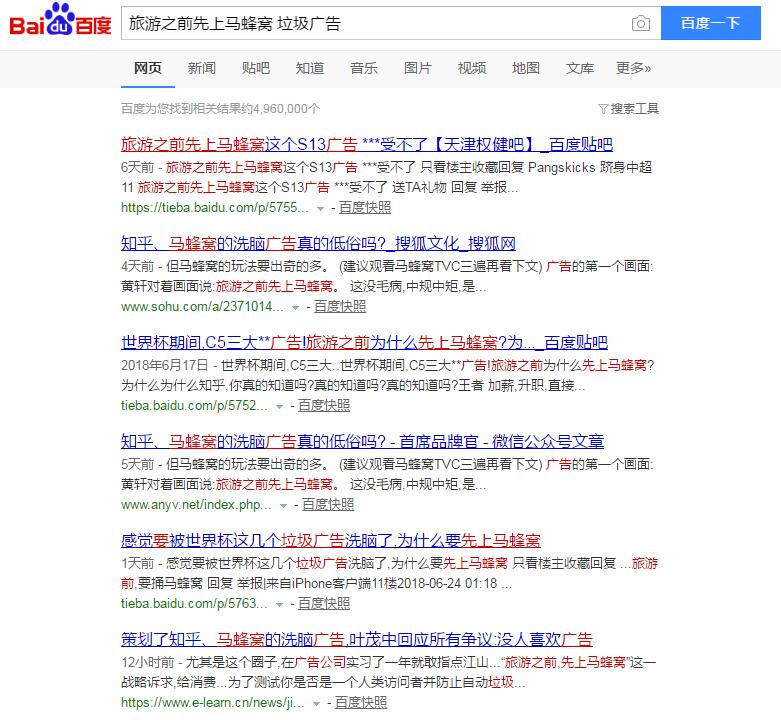This screenshot has height=720, width=781.
Task: Expand dropdown arrow next to www.e-learn.cn URL
Action: (x=316, y=703)
